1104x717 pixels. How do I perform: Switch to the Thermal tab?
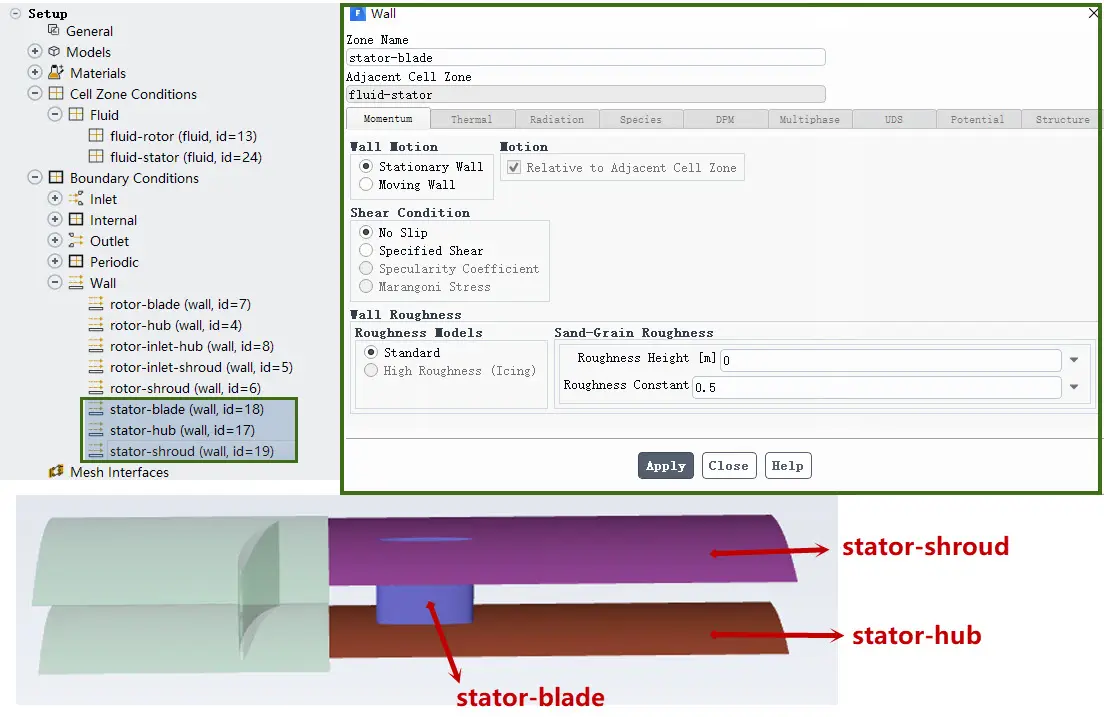point(472,120)
